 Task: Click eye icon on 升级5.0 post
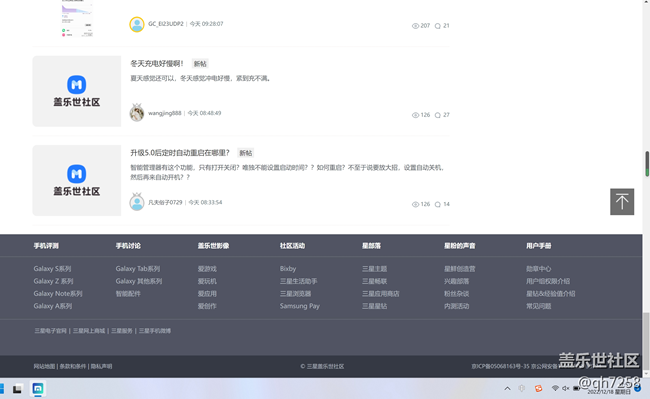[x=415, y=204]
